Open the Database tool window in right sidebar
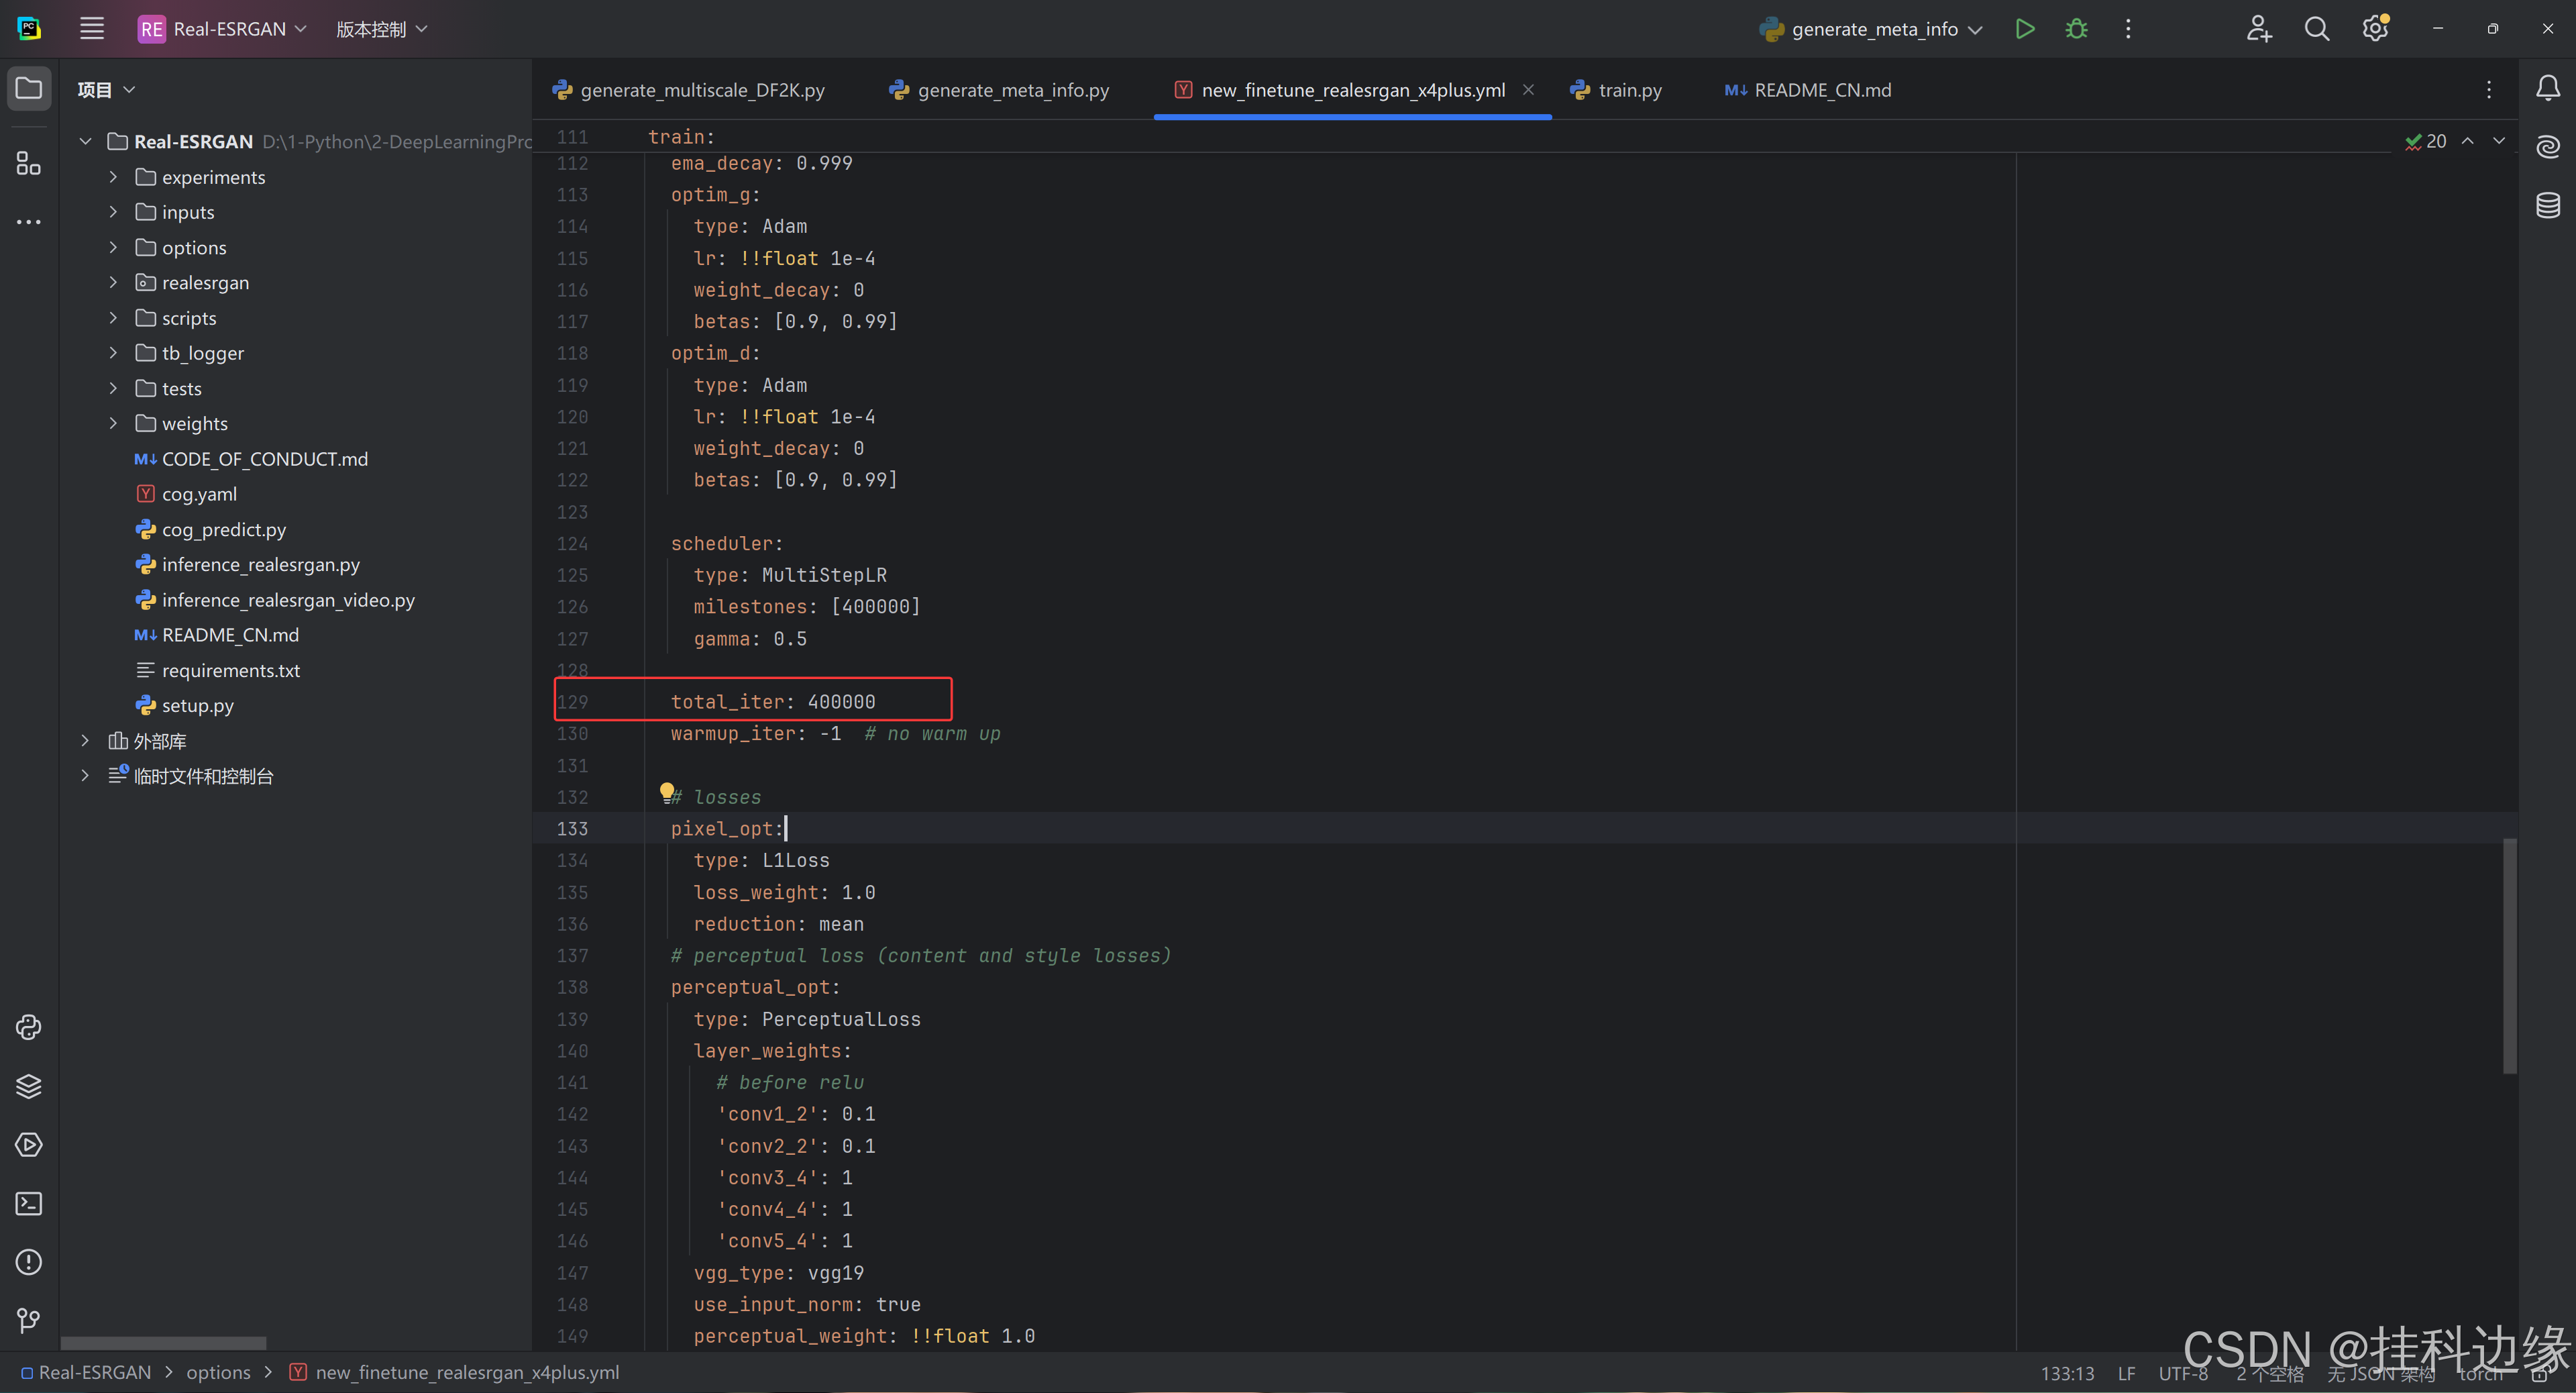Screen dimensions: 2576x1393 (x=2547, y=205)
